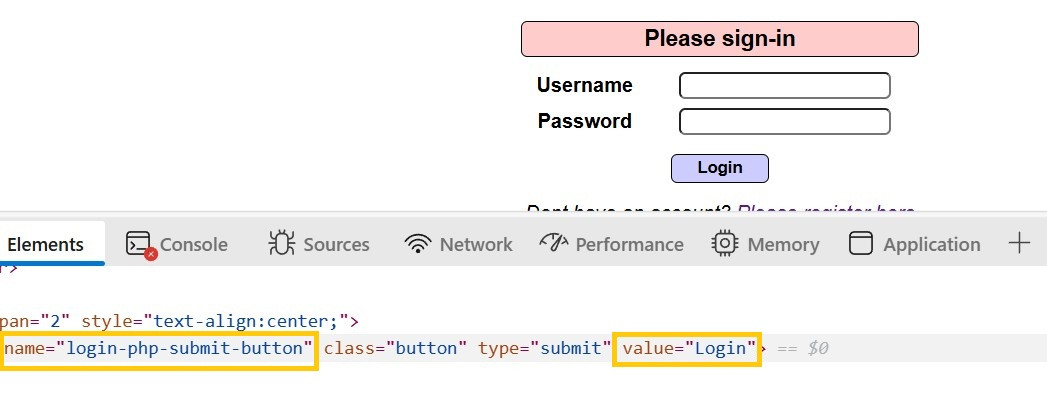Click the Password label
The width and height of the screenshot is (1047, 418).
pyautogui.click(x=584, y=121)
